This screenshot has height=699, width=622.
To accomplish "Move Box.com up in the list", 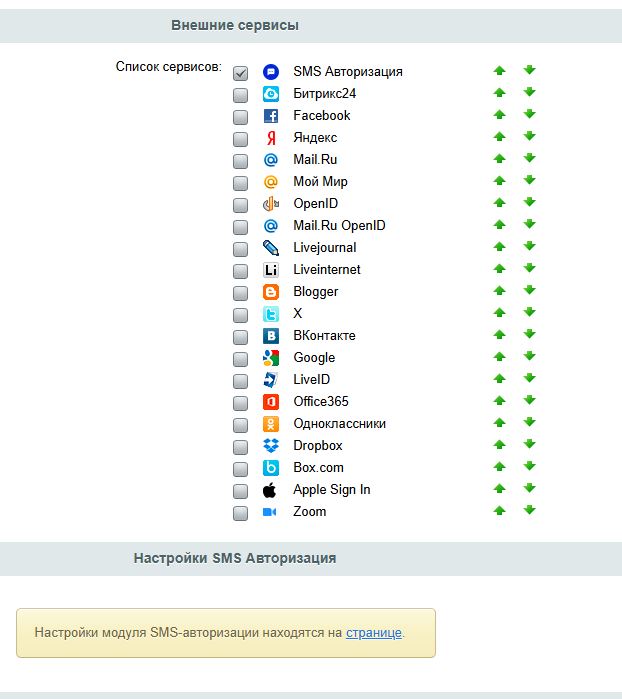I will pos(499,468).
